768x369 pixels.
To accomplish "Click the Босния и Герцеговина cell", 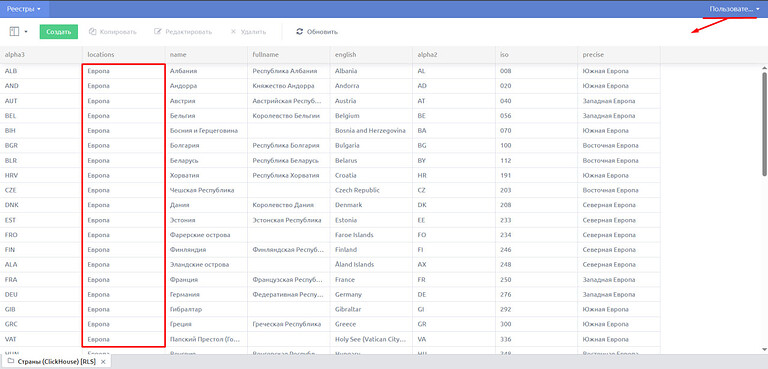I will (206, 131).
